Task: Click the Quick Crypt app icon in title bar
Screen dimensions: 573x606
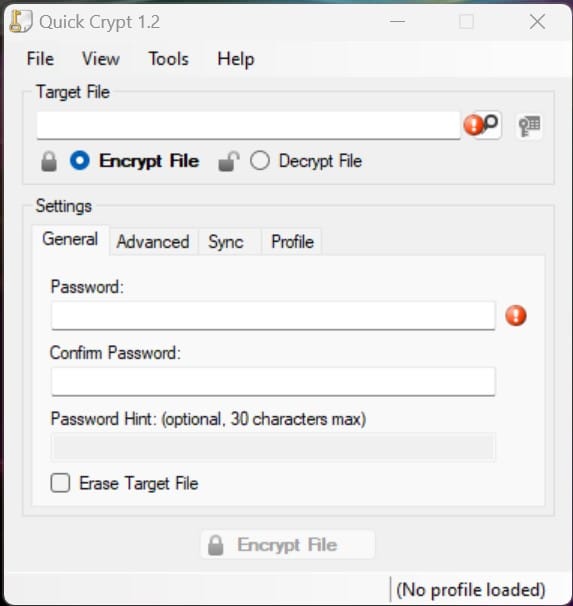Action: (x=20, y=22)
